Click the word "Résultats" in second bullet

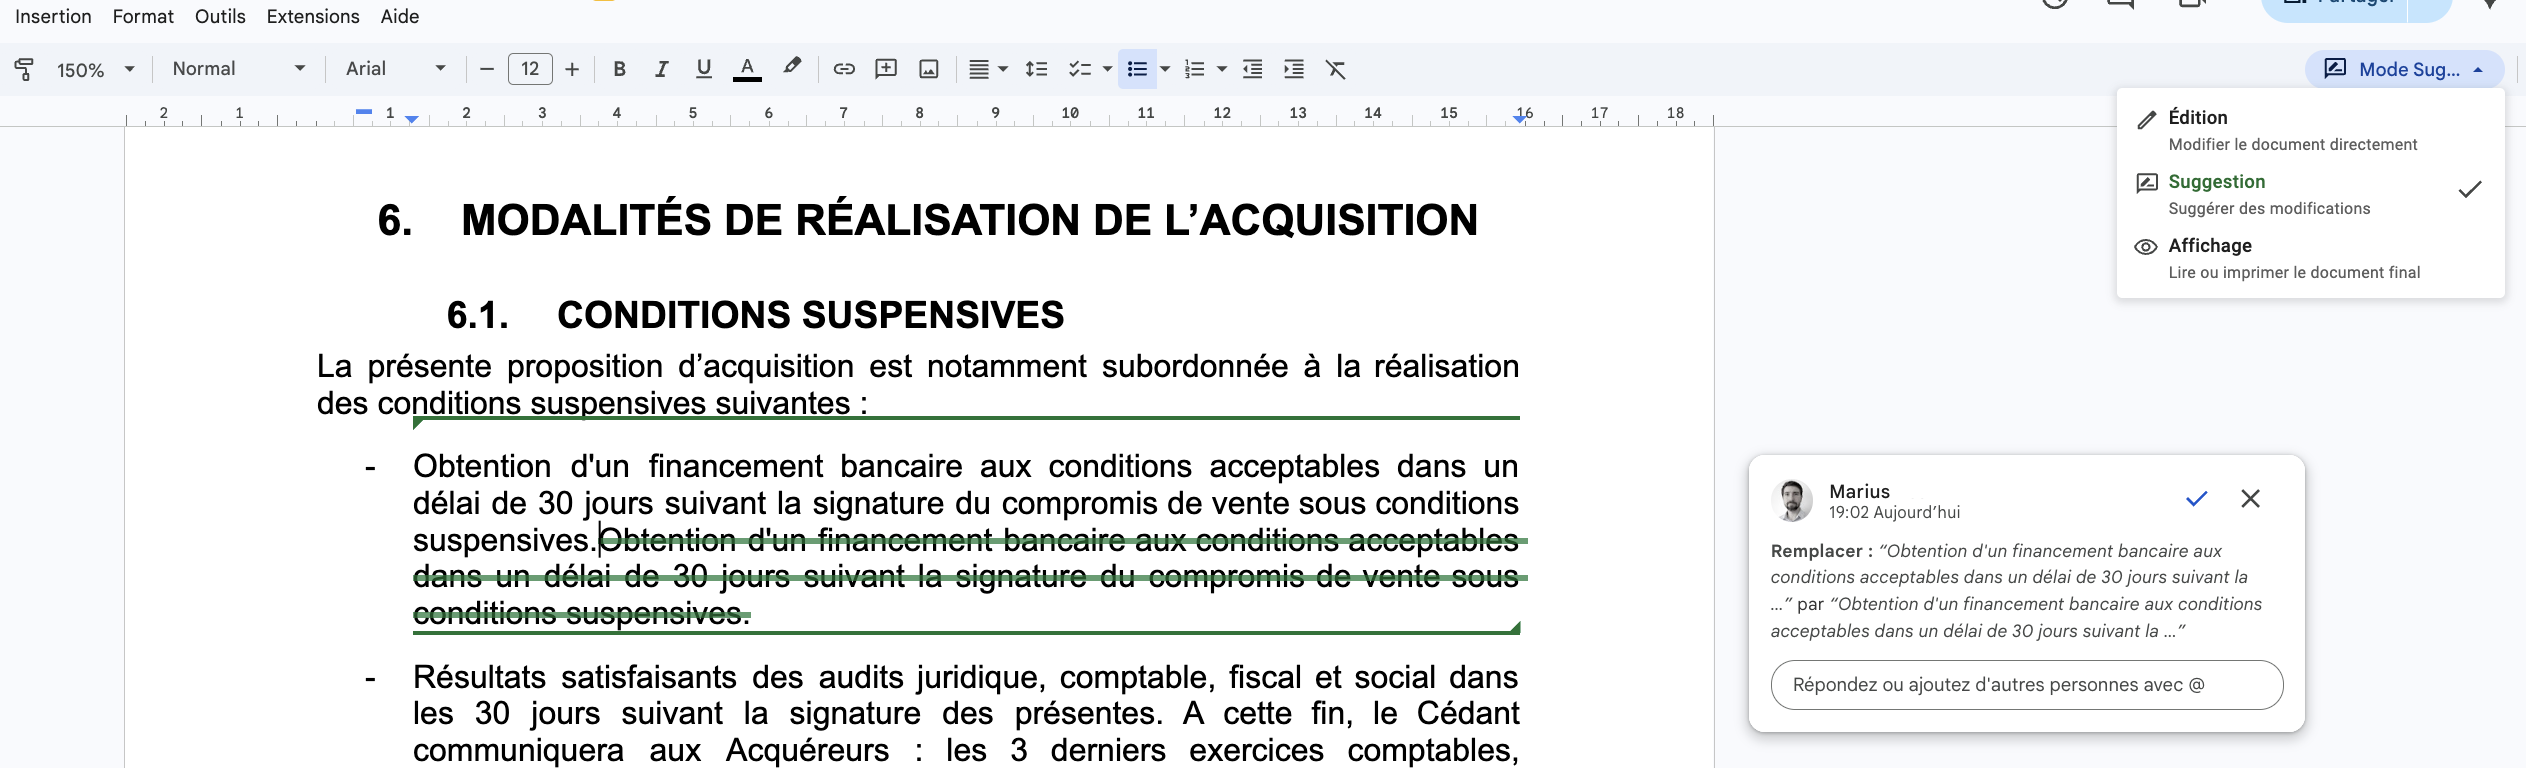479,677
